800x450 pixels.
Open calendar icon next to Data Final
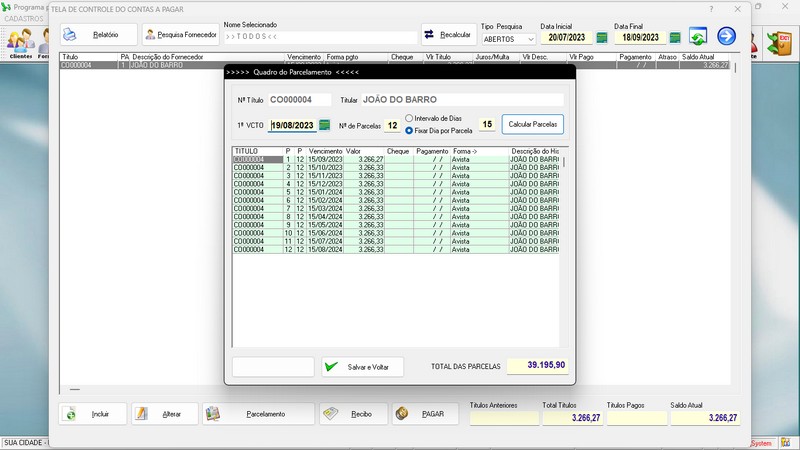675,38
